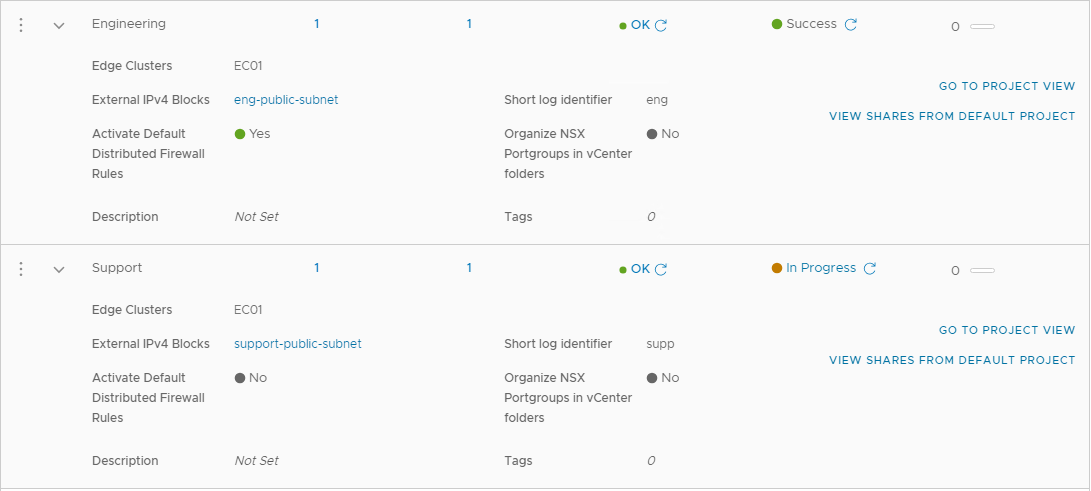
Task: Refresh the Engineering OK status
Action: tap(661, 25)
